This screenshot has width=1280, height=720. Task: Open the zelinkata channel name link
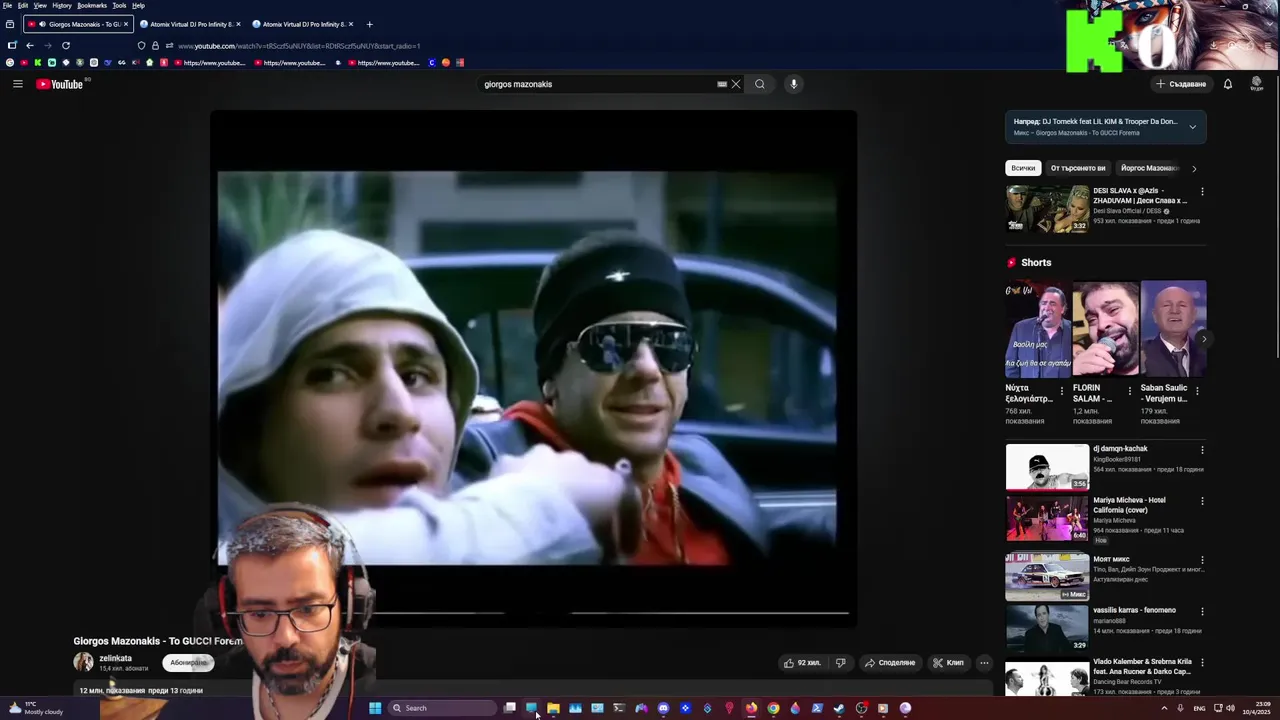click(115, 658)
